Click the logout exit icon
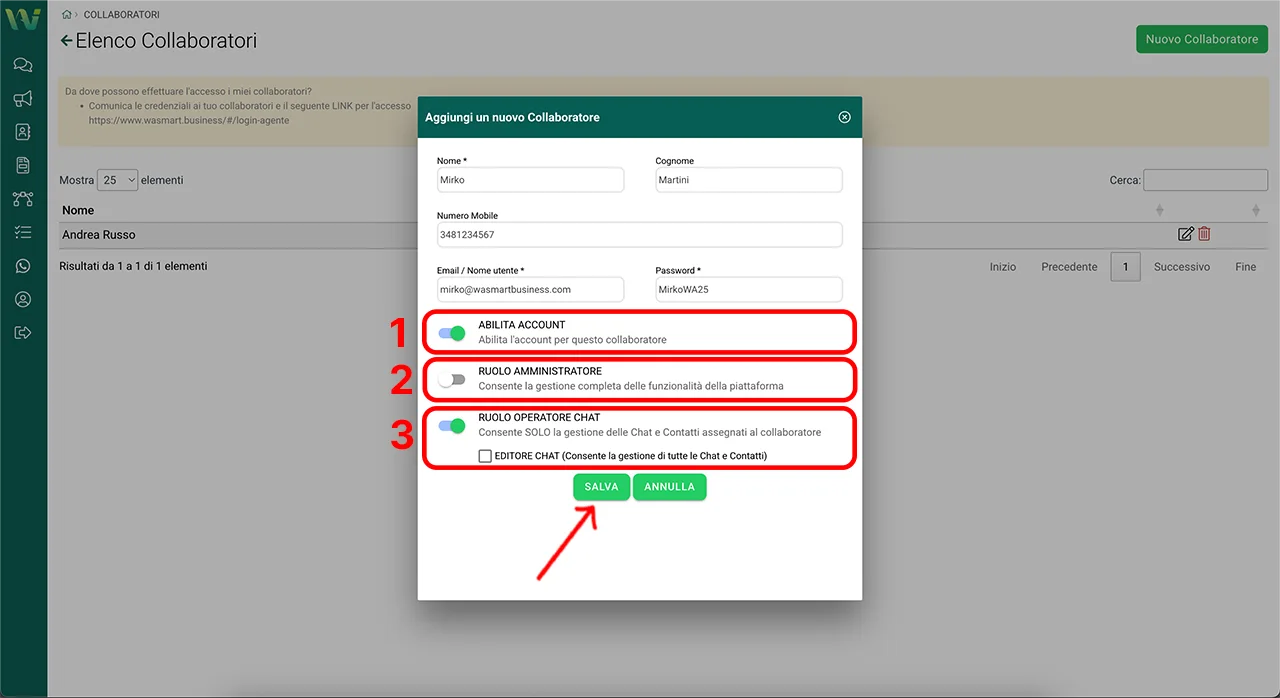Viewport: 1280px width, 698px height. point(23,333)
